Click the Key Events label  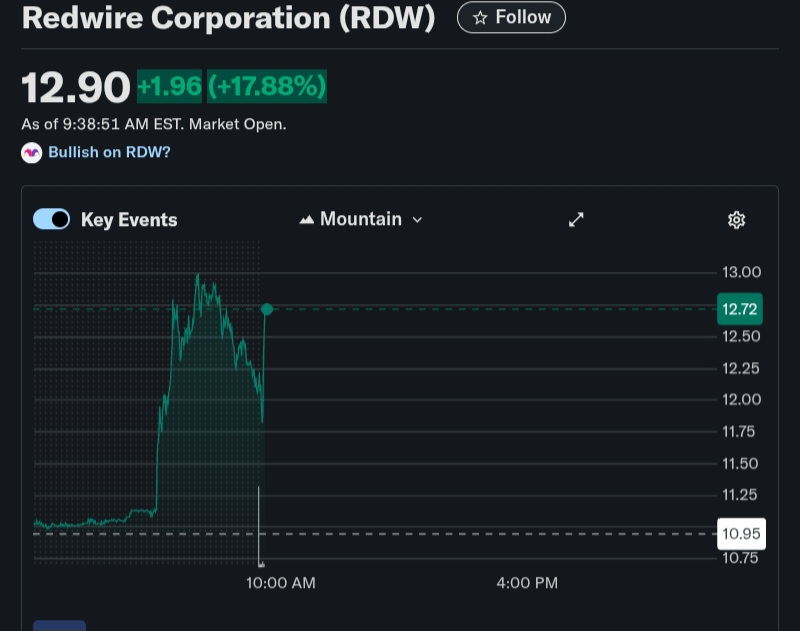point(129,220)
